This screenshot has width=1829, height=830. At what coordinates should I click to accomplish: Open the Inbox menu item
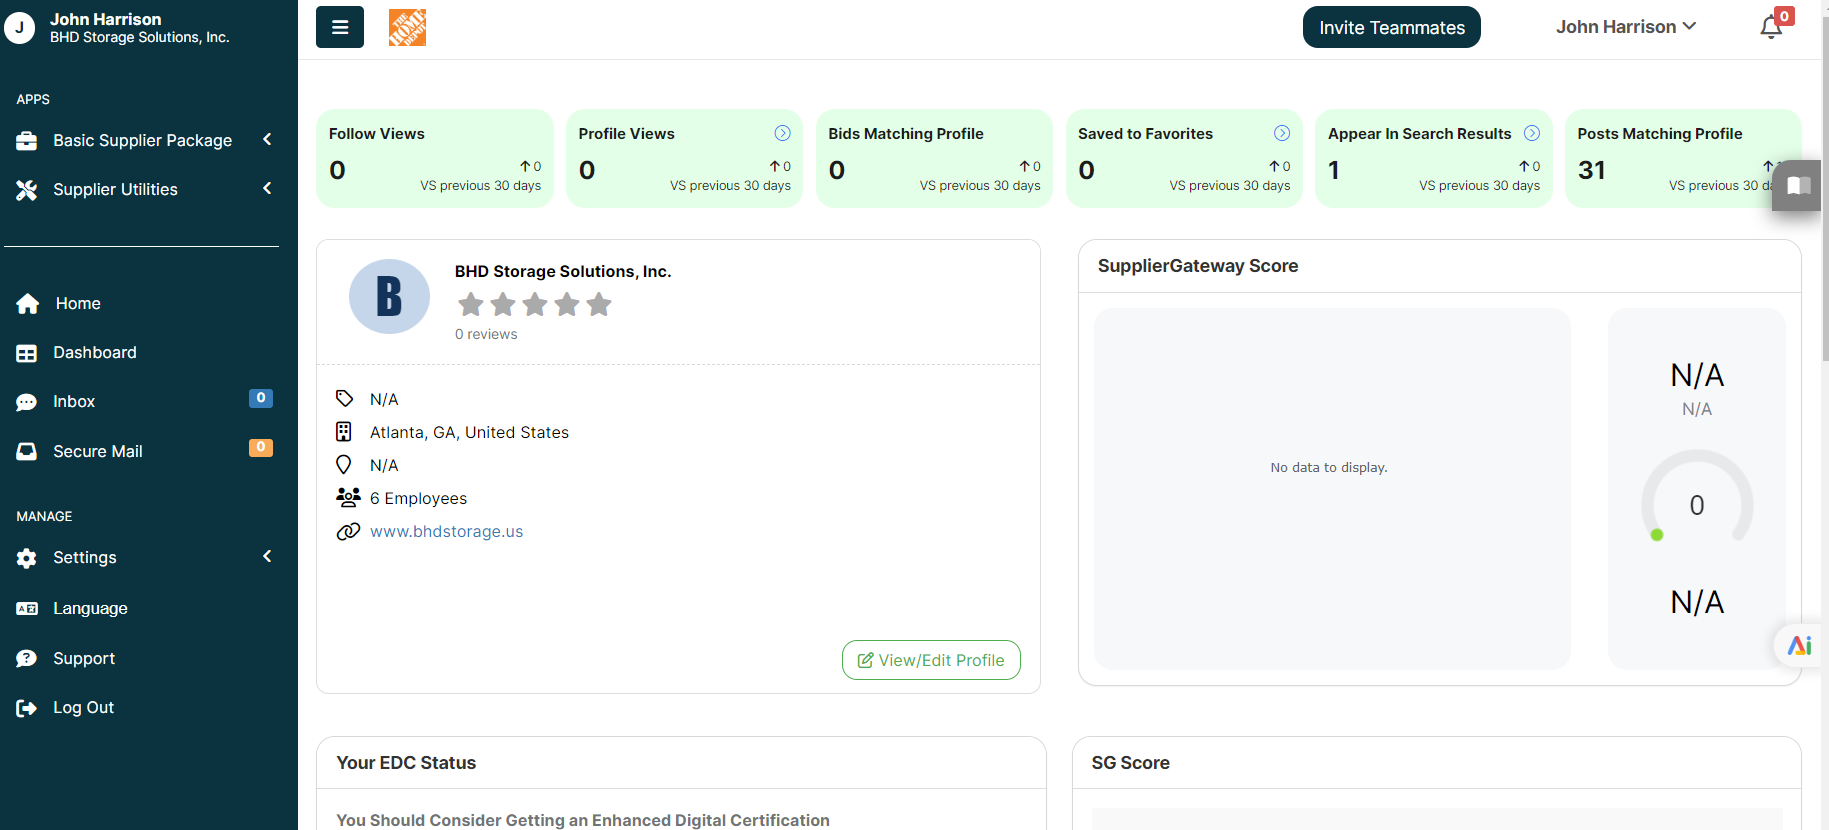tap(74, 401)
